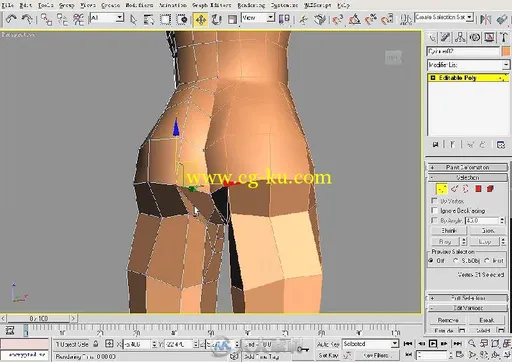The height and width of the screenshot is (362, 512).
Task: Select the Element sub-object level icon
Action: point(490,189)
